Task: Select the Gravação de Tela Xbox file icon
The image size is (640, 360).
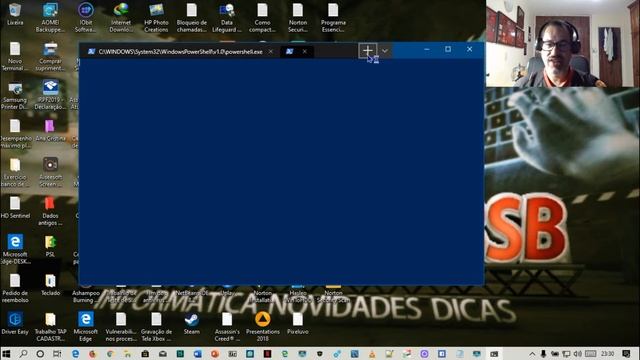Action: click(156, 327)
